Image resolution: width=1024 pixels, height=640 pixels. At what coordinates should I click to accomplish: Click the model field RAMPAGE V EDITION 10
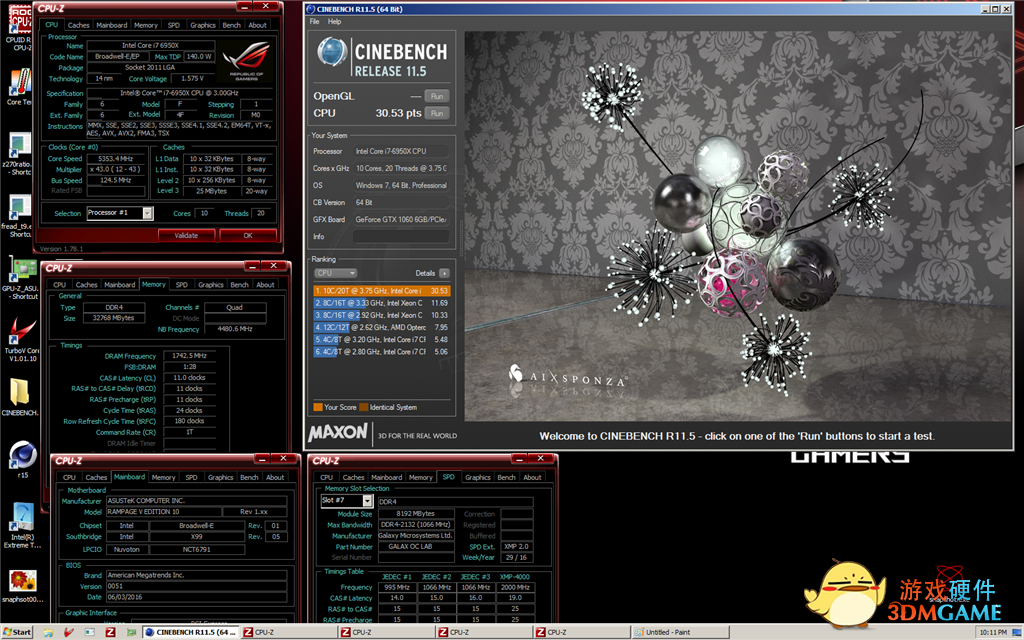pos(163,511)
